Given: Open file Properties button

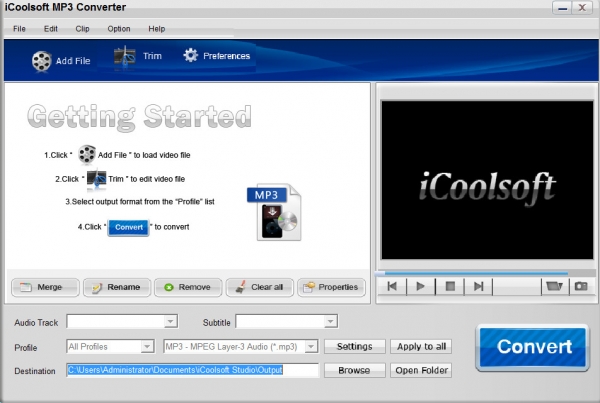Looking at the screenshot, I should click(x=331, y=287).
